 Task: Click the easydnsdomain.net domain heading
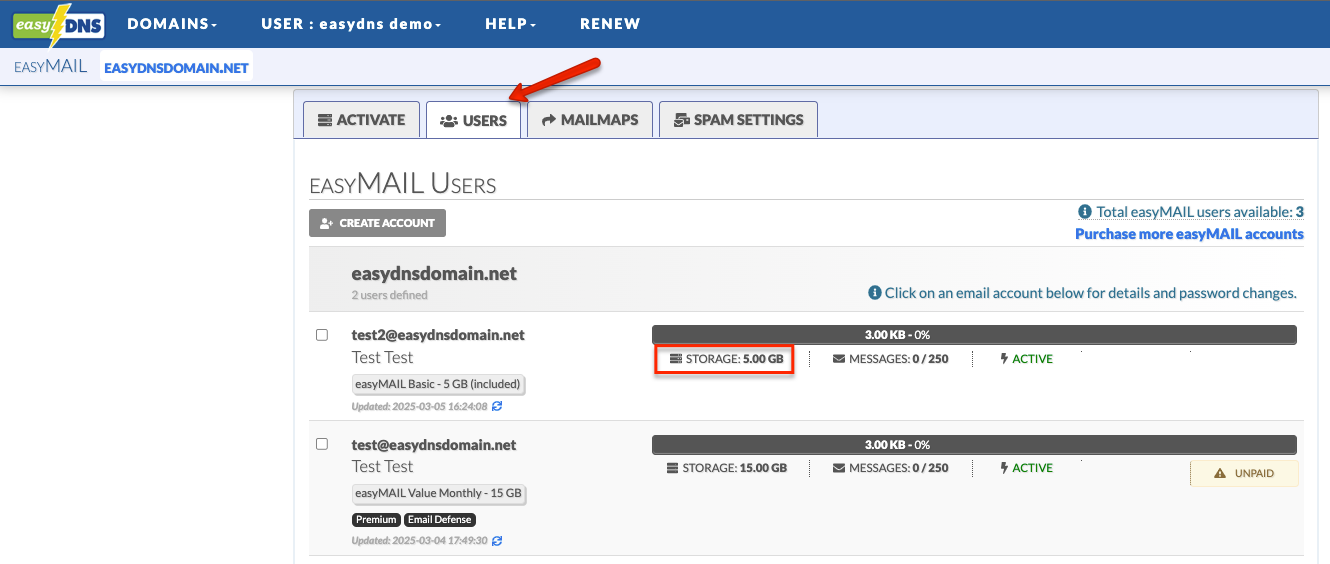(434, 274)
